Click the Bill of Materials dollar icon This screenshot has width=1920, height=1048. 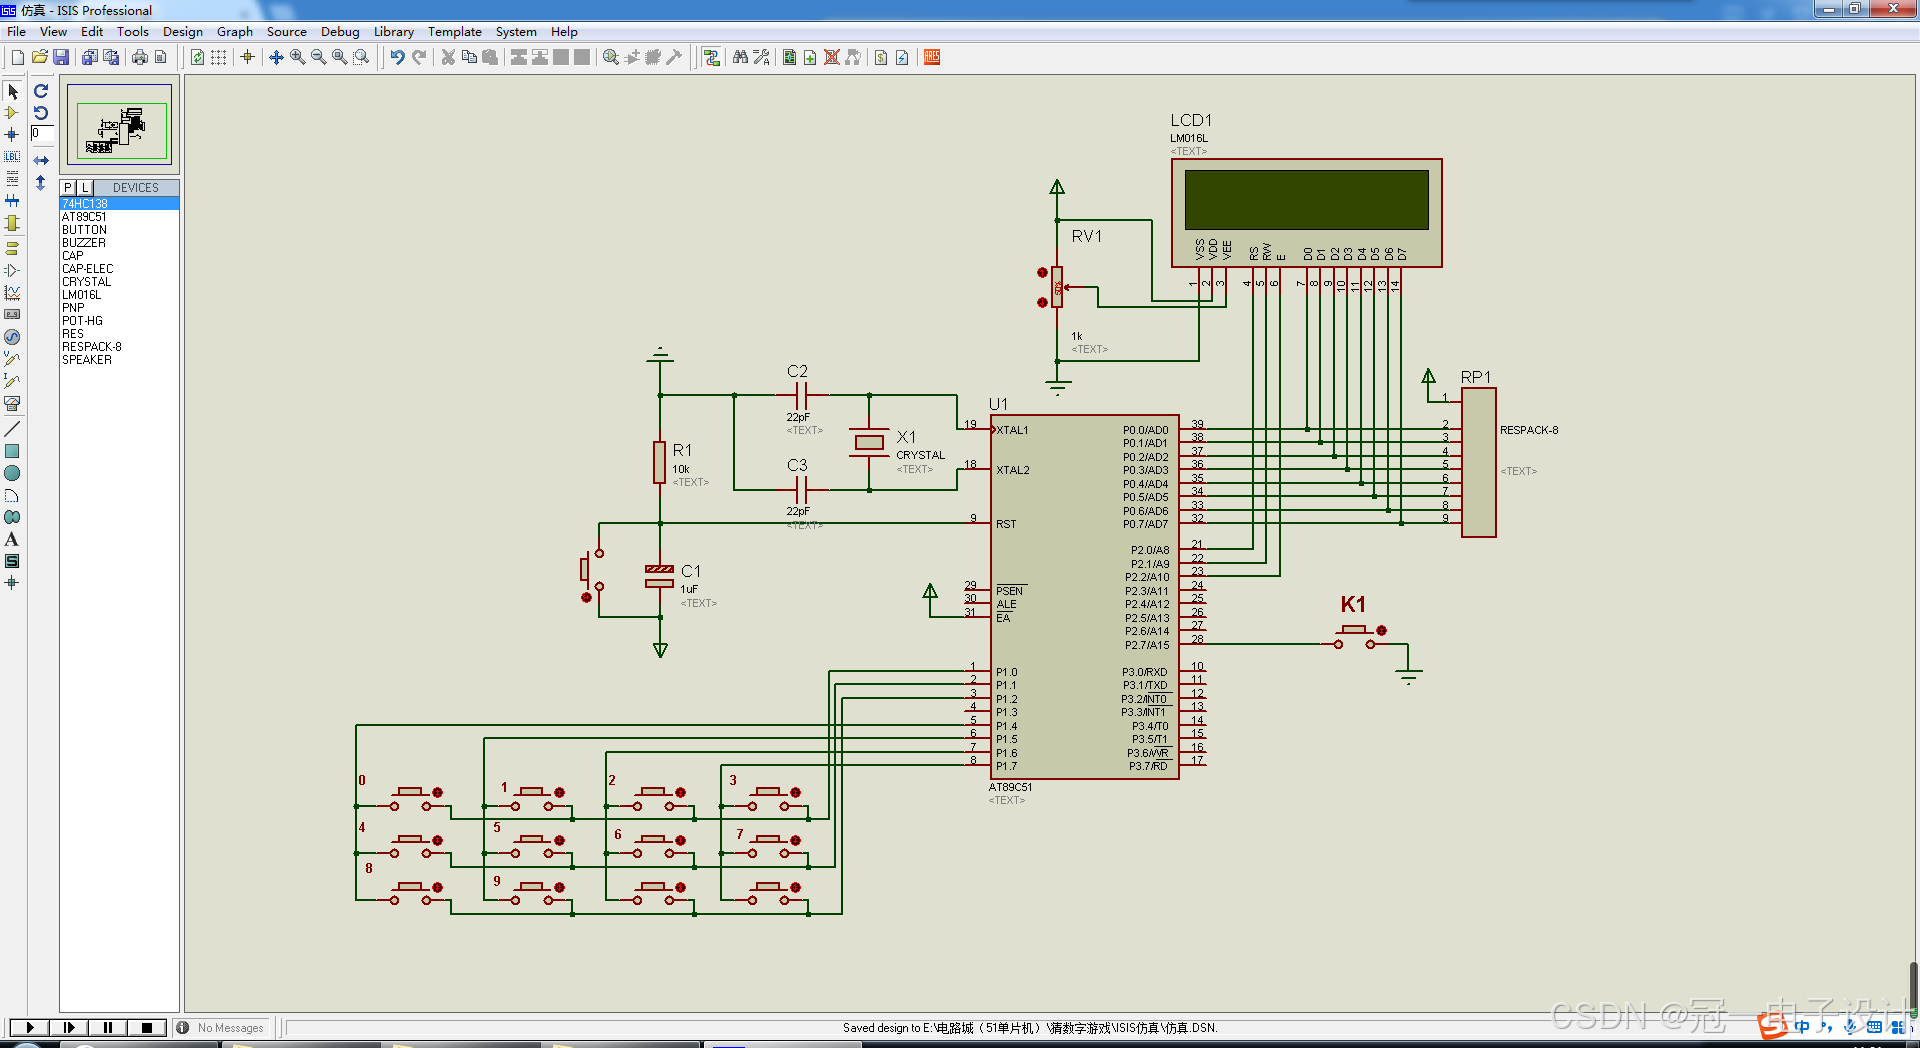(x=881, y=57)
